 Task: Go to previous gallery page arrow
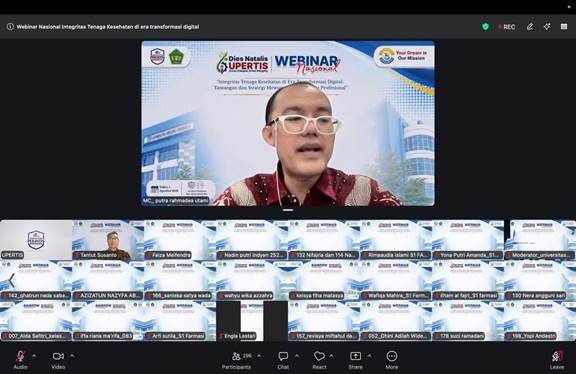tap(11, 280)
